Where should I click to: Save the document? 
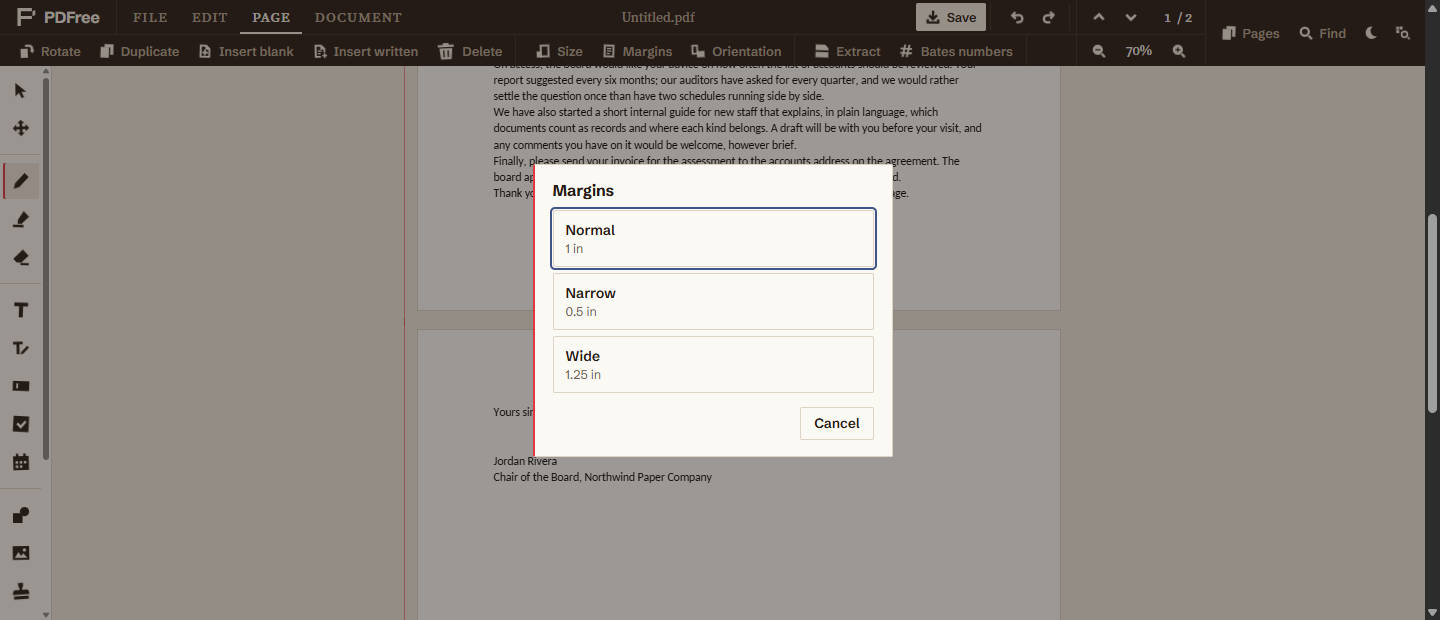951,17
